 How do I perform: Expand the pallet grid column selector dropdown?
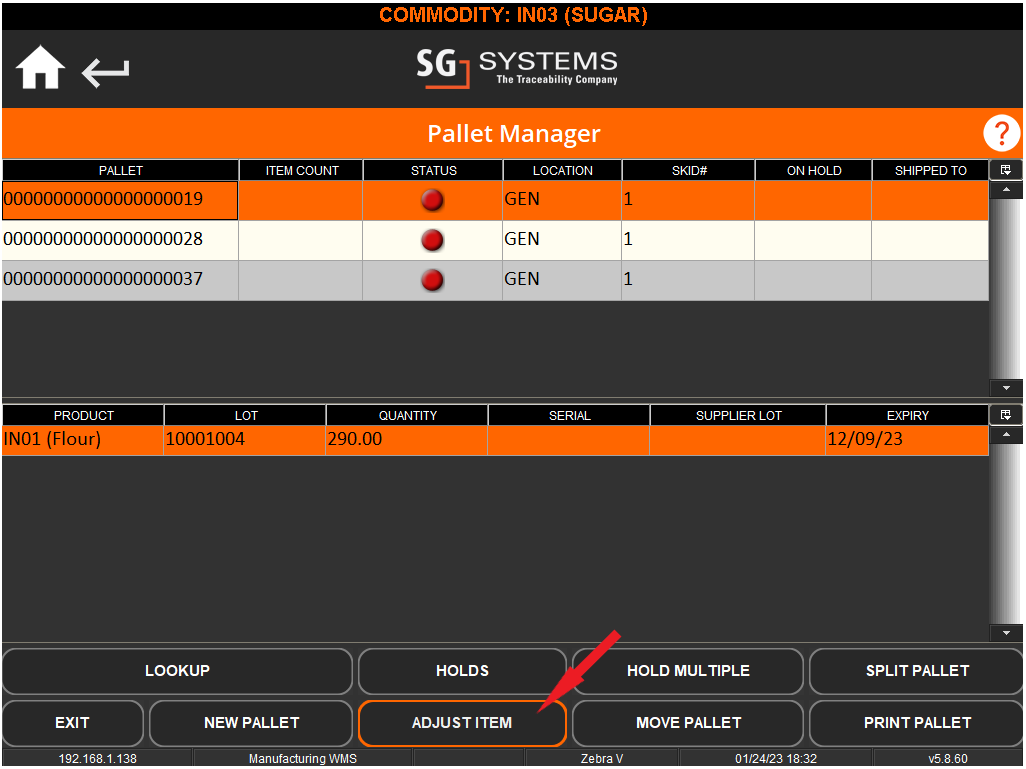tap(1006, 169)
